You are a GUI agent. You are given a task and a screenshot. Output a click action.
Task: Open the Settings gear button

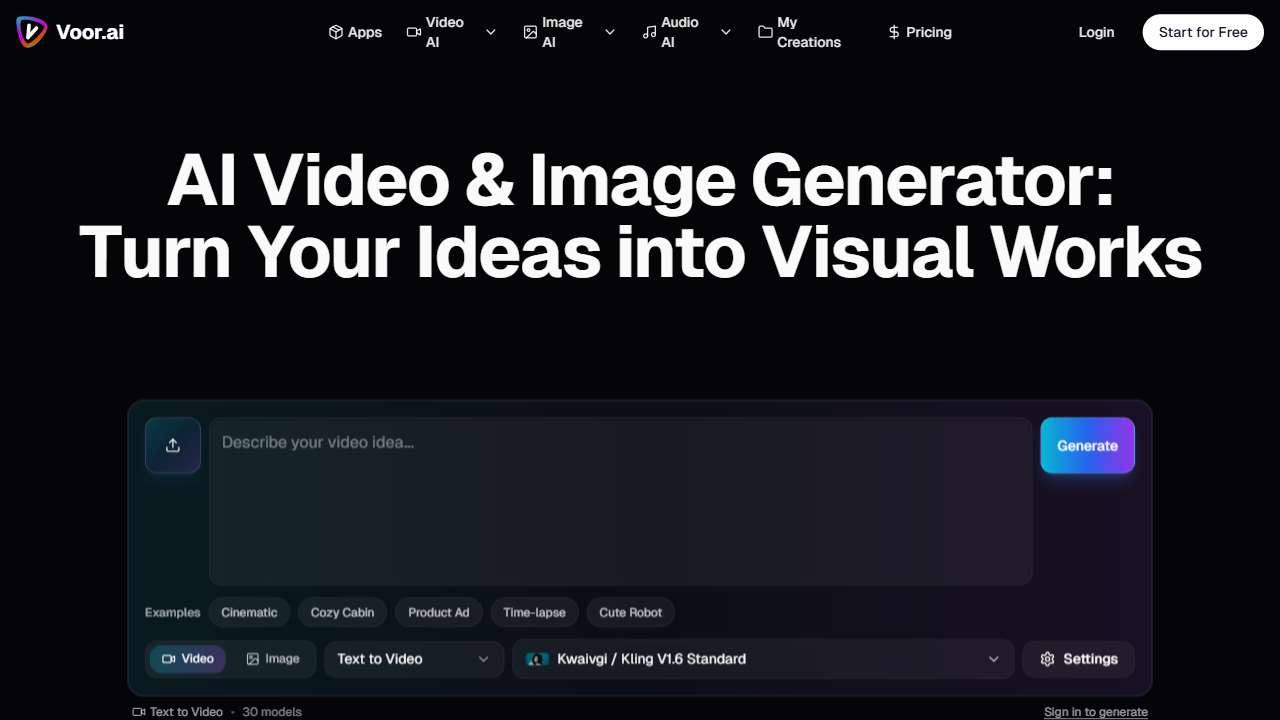click(x=1078, y=659)
